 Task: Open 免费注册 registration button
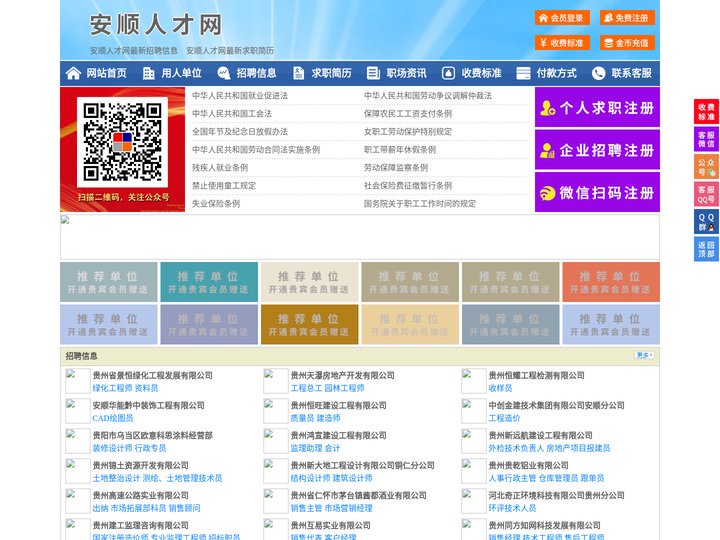click(627, 18)
